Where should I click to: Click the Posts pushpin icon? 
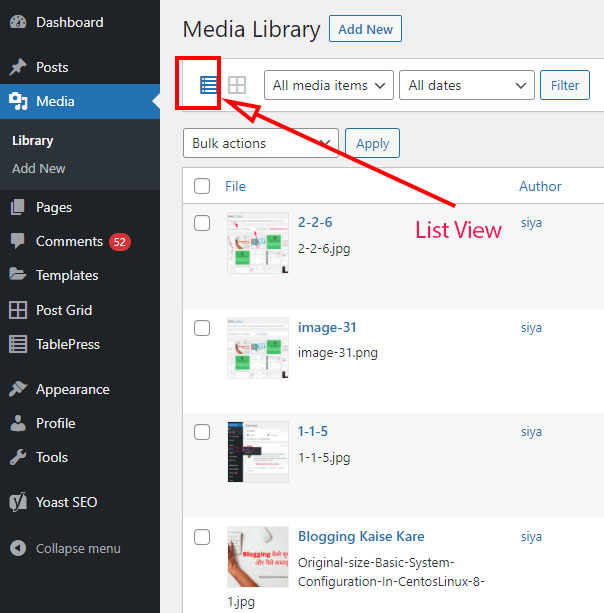[18, 67]
